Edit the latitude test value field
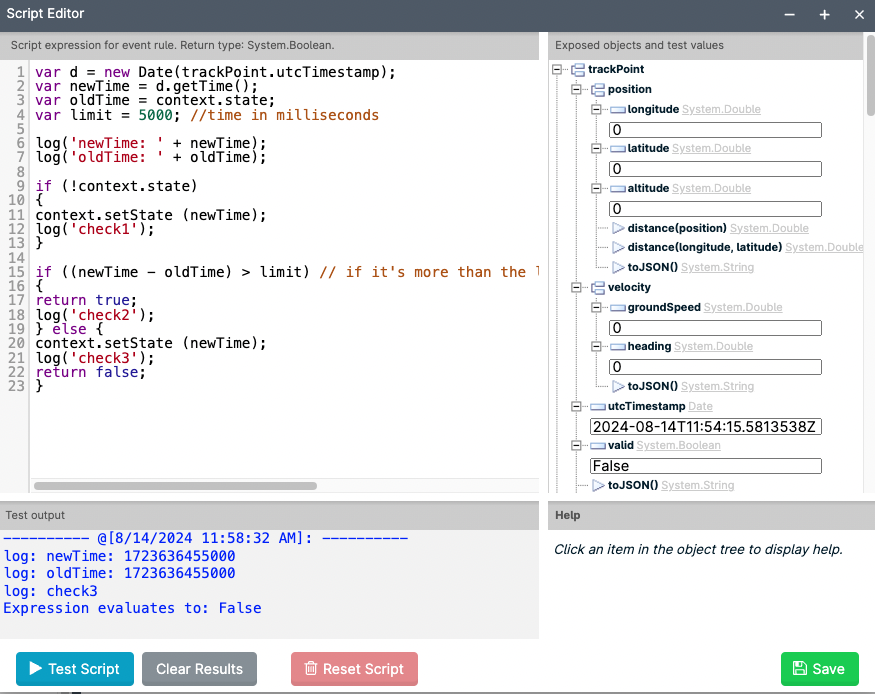This screenshot has height=694, width=875. 715,169
